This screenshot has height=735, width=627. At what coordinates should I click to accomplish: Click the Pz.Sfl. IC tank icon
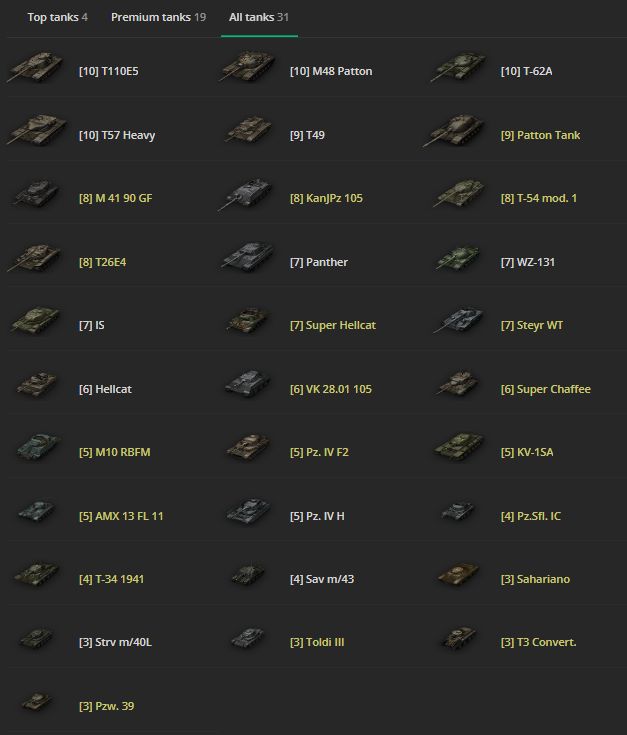[458, 511]
